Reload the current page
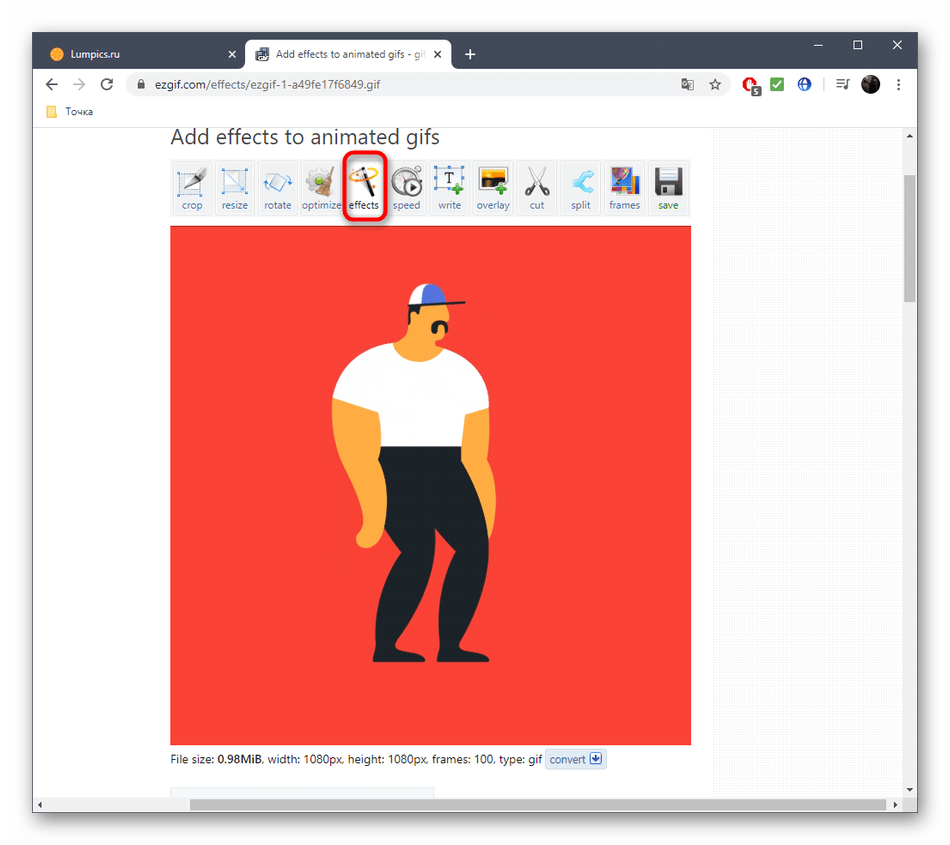 (x=107, y=85)
